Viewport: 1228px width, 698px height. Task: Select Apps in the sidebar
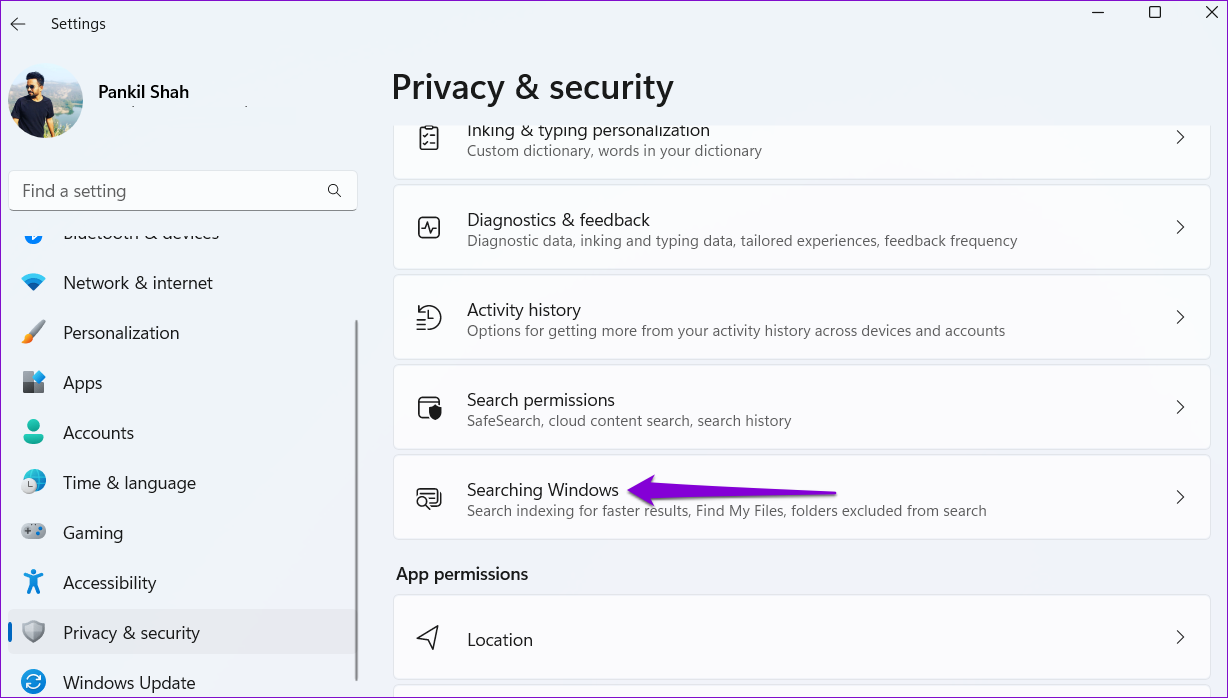[182, 383]
